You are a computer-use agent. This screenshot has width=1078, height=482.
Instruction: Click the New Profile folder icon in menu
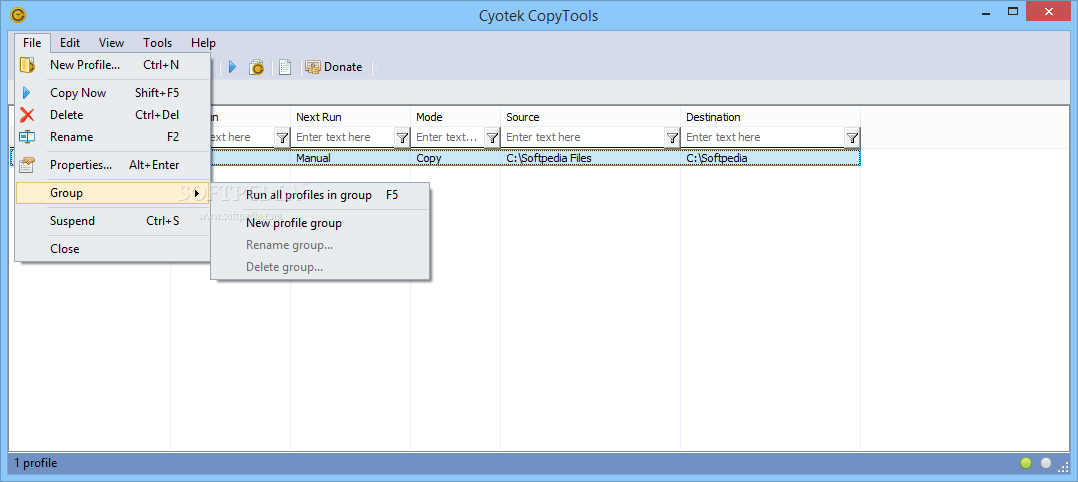(28, 65)
